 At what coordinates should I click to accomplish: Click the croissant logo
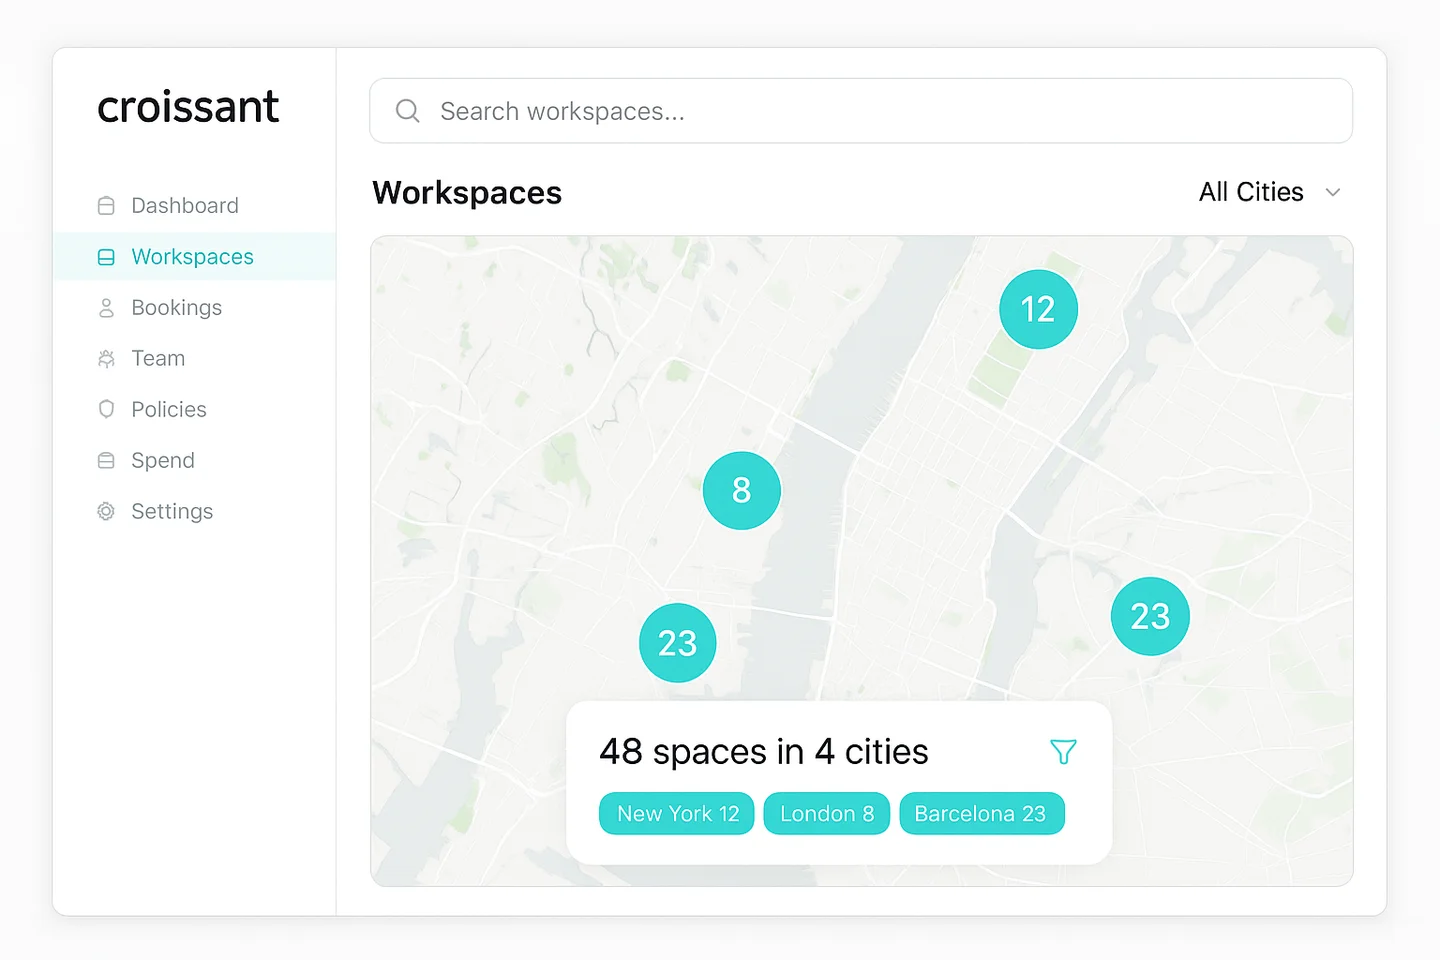tap(188, 107)
